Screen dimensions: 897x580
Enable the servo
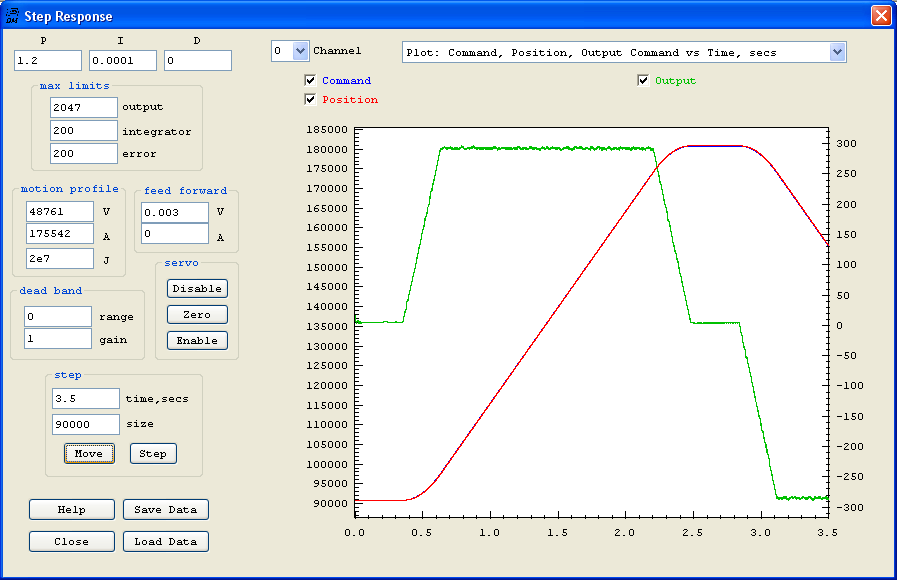pyautogui.click(x=197, y=341)
